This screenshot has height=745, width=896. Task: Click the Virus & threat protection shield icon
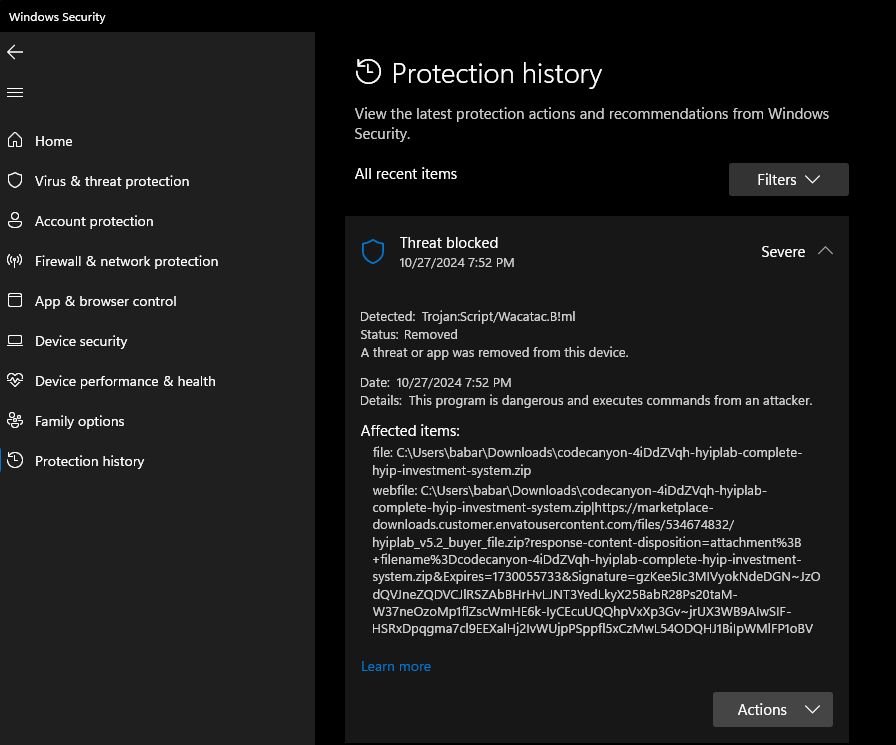coord(15,181)
